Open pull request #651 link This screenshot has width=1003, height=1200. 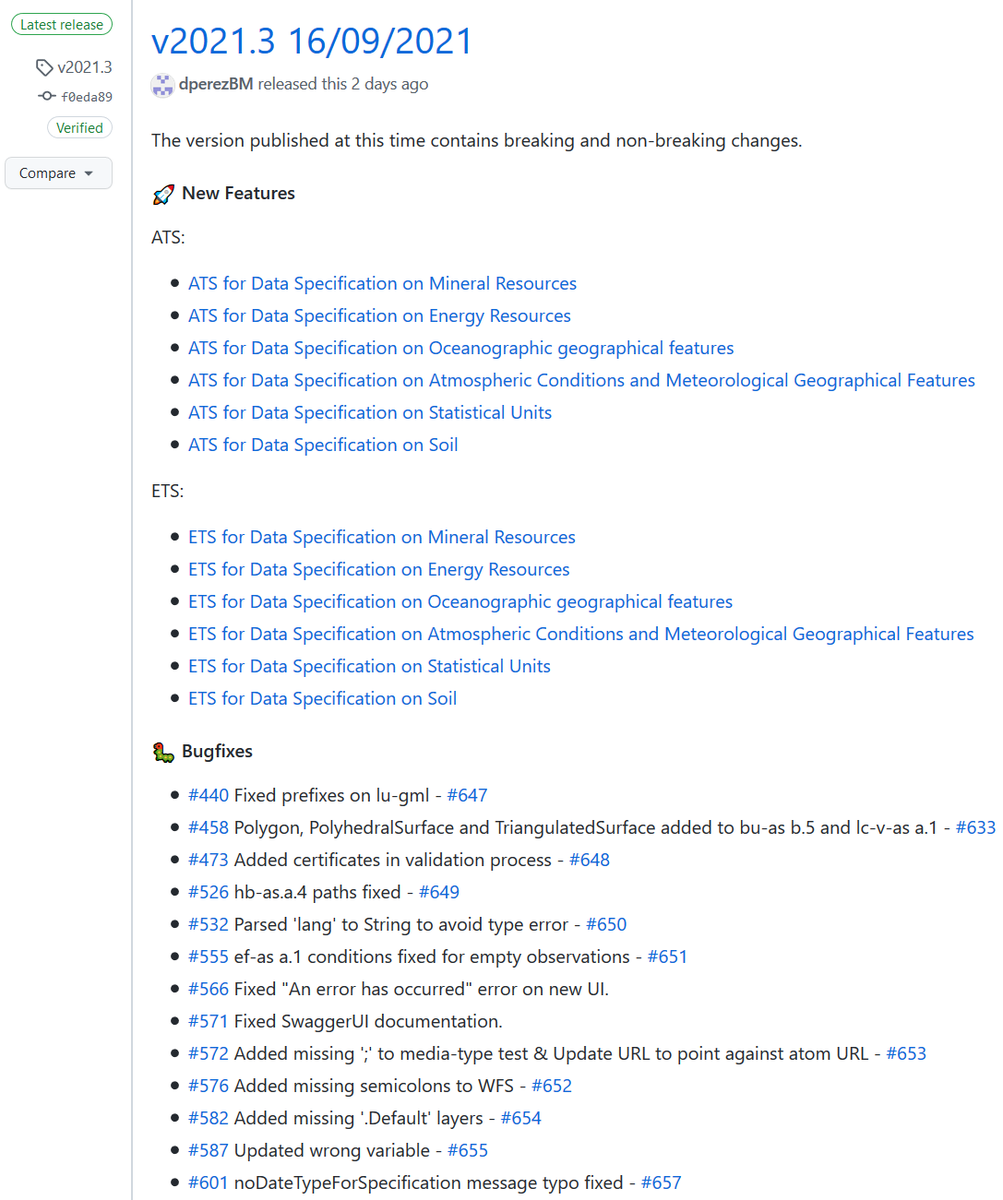[667, 956]
